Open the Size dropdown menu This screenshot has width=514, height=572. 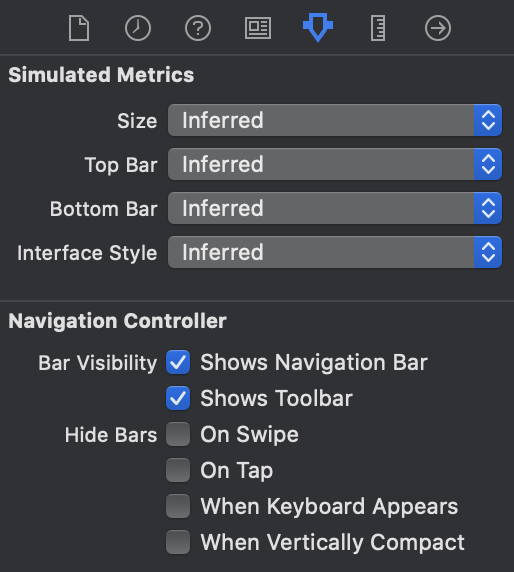(x=335, y=120)
